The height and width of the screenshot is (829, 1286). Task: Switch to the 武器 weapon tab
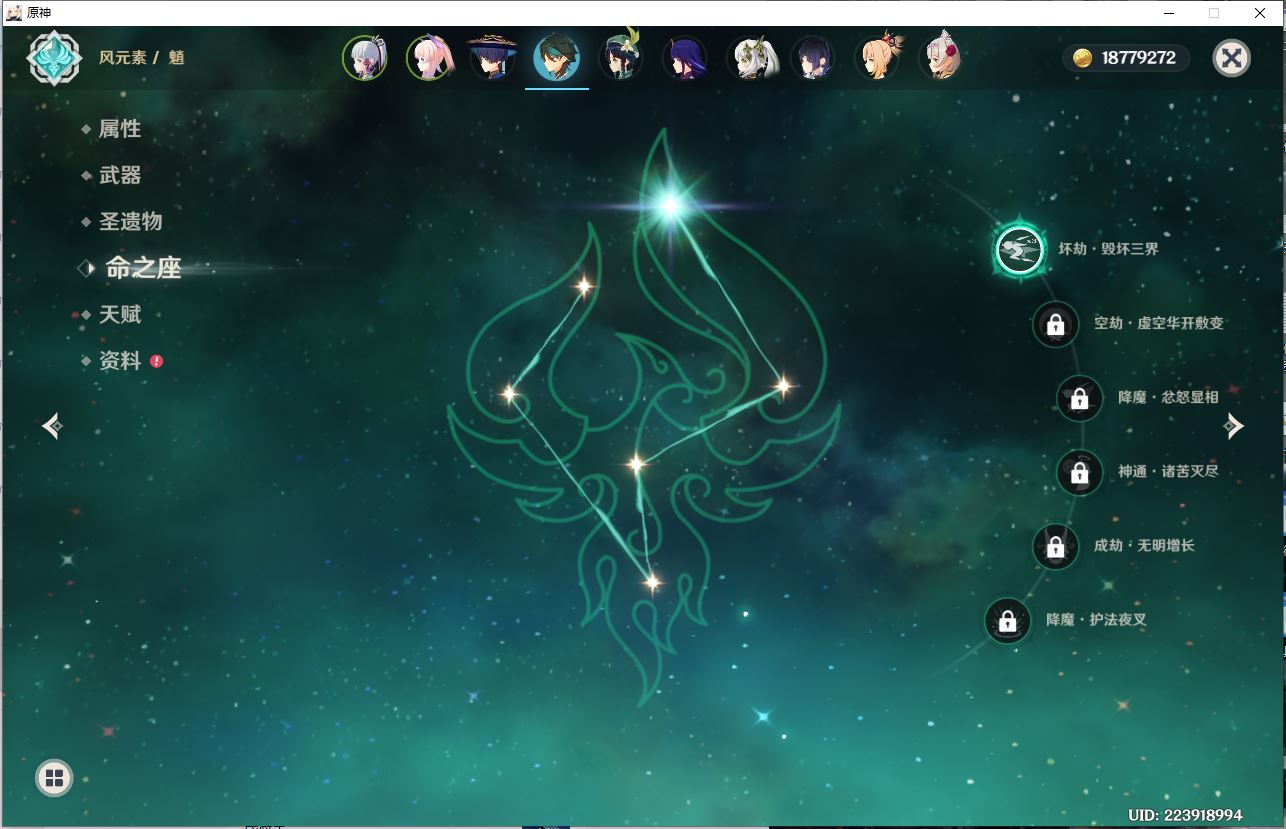pyautogui.click(x=120, y=175)
